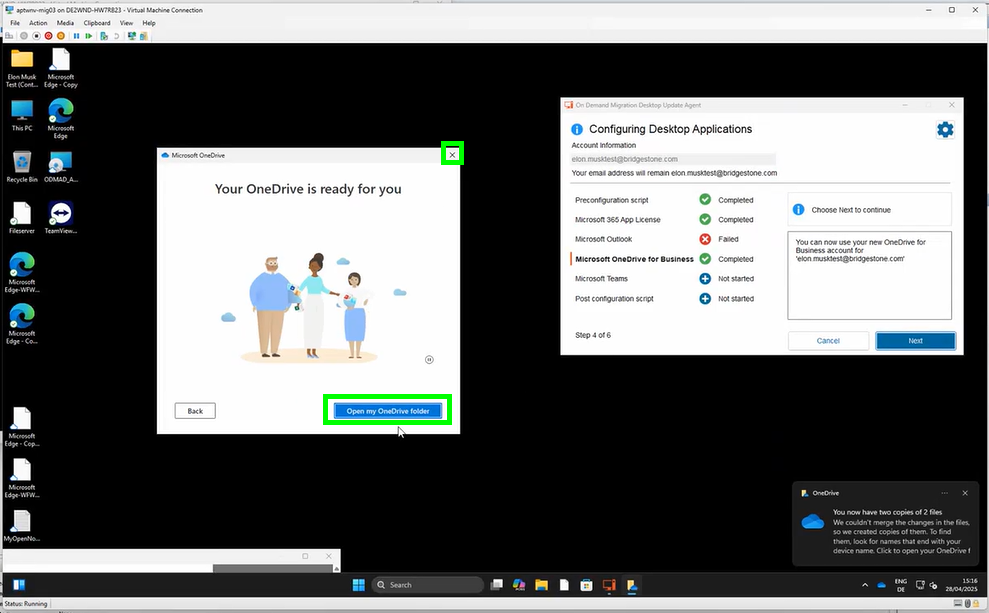Image resolution: width=989 pixels, height=613 pixels.
Task: Open the Help menu
Action: pyautogui.click(x=148, y=23)
